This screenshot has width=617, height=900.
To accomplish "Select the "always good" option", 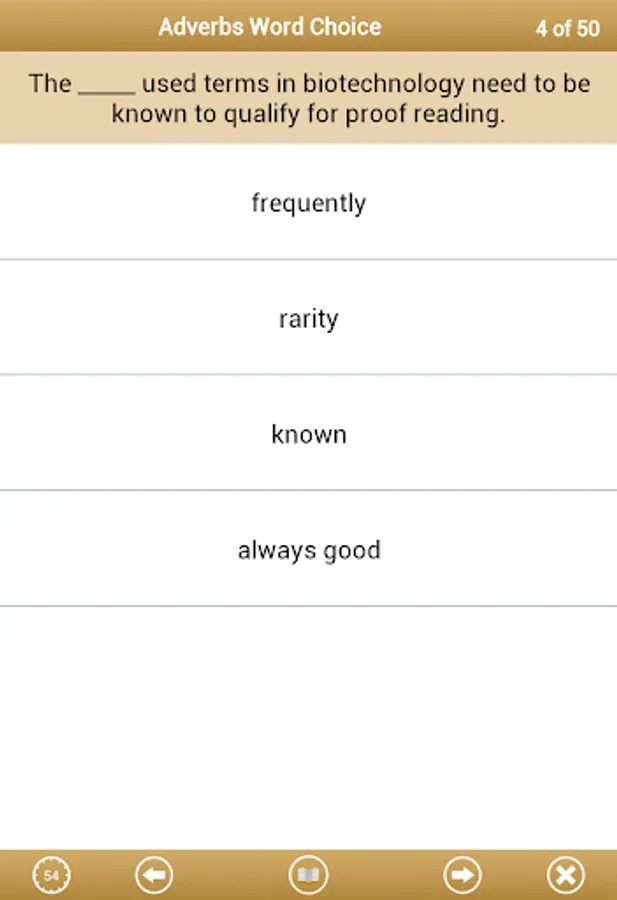I will [308, 550].
